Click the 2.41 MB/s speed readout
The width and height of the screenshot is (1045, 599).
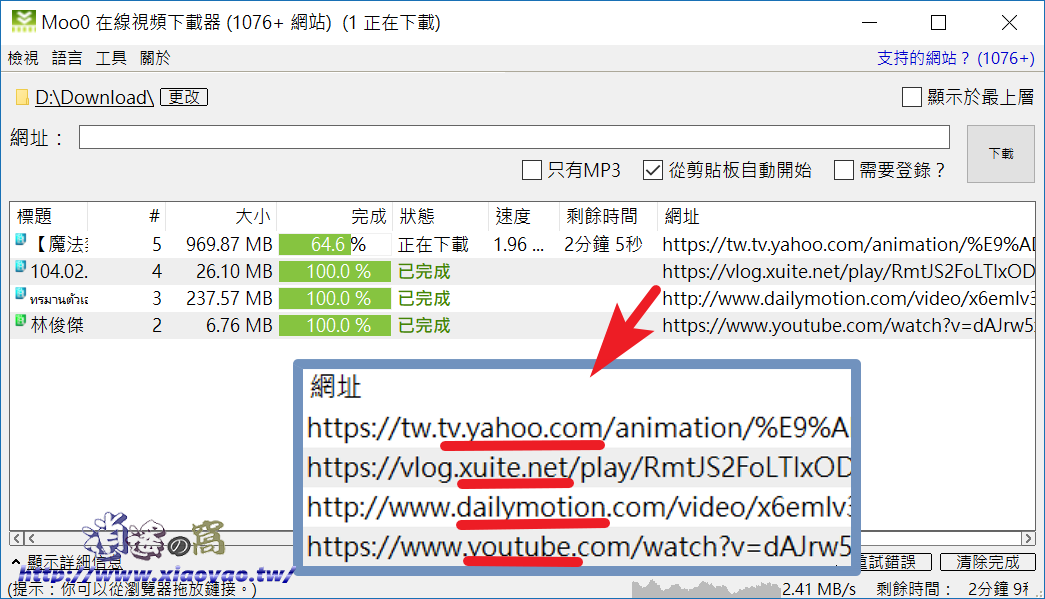point(818,589)
